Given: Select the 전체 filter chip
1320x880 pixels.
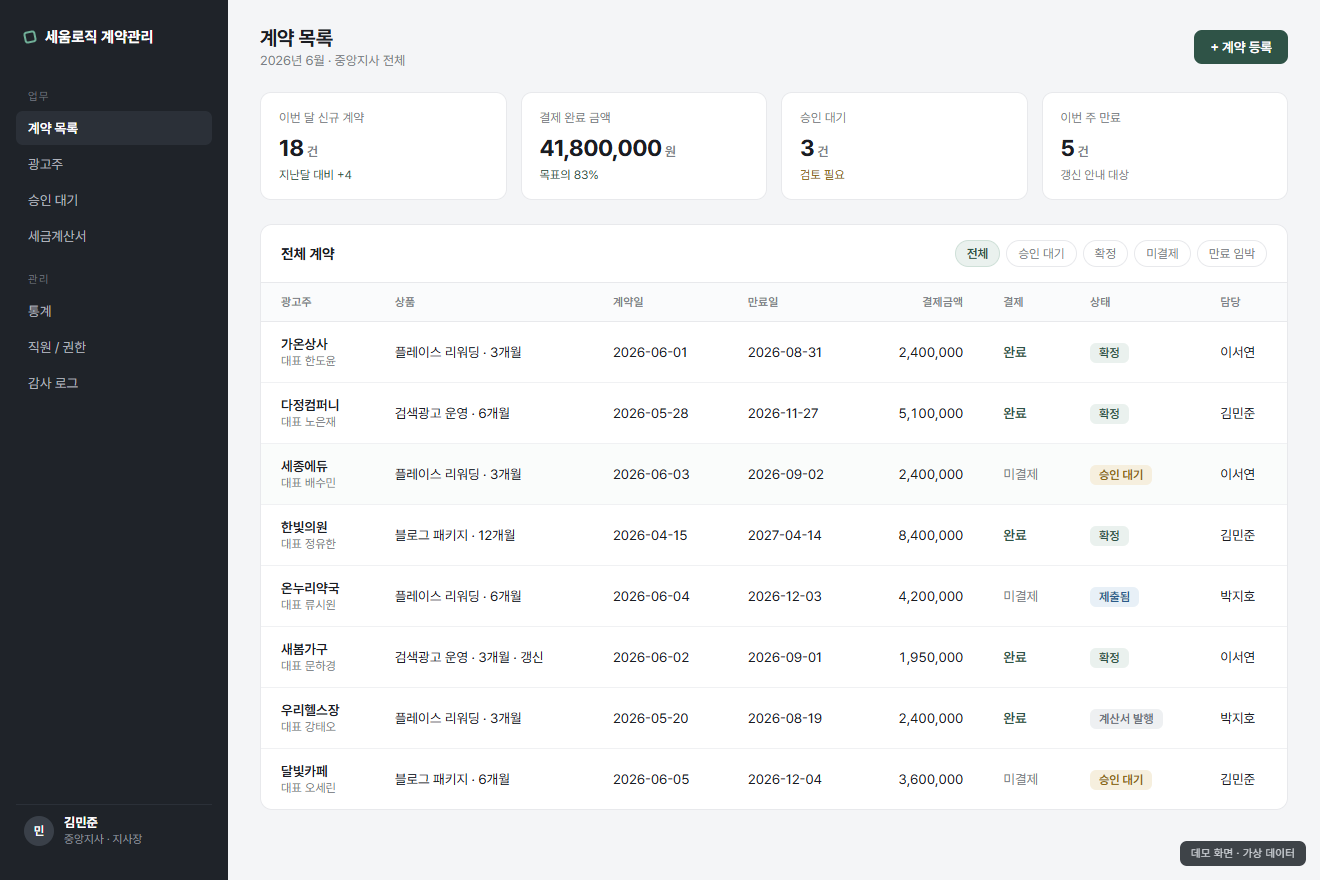Looking at the screenshot, I should coord(977,254).
